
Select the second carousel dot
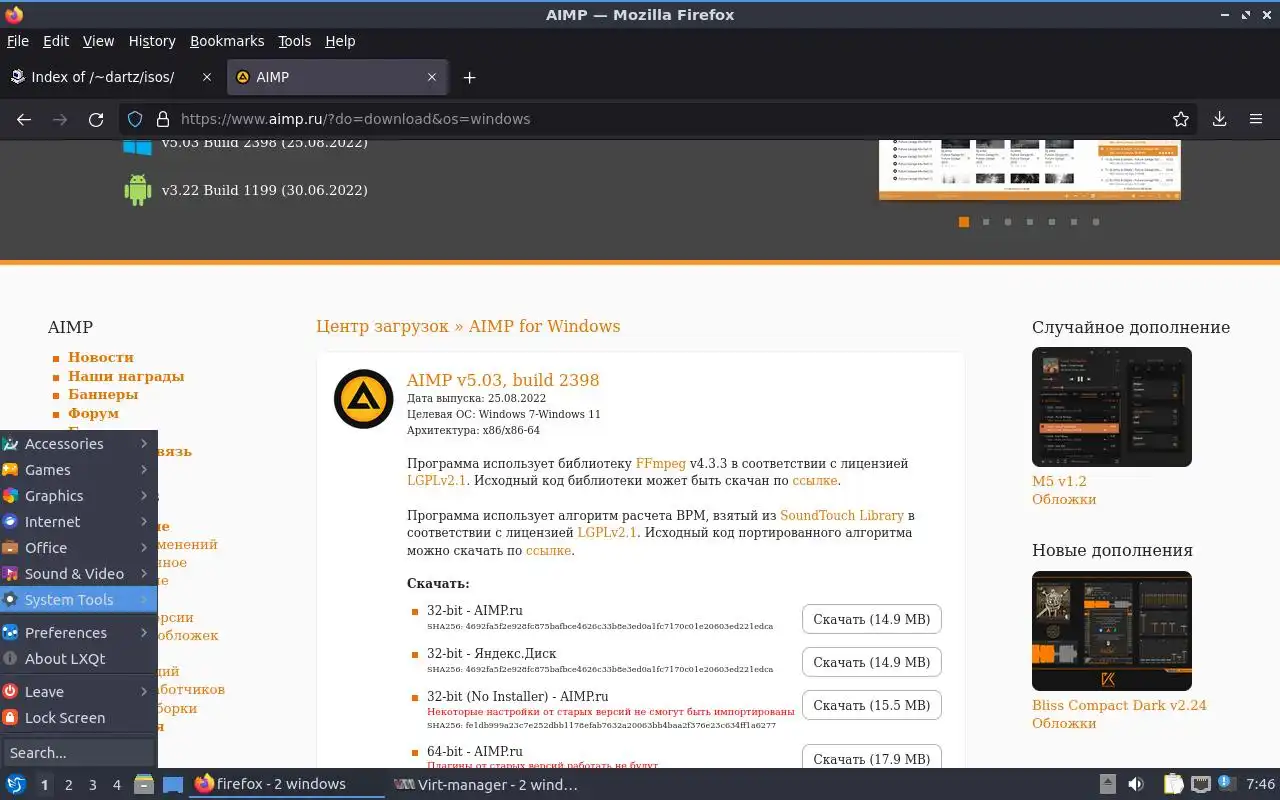click(986, 222)
